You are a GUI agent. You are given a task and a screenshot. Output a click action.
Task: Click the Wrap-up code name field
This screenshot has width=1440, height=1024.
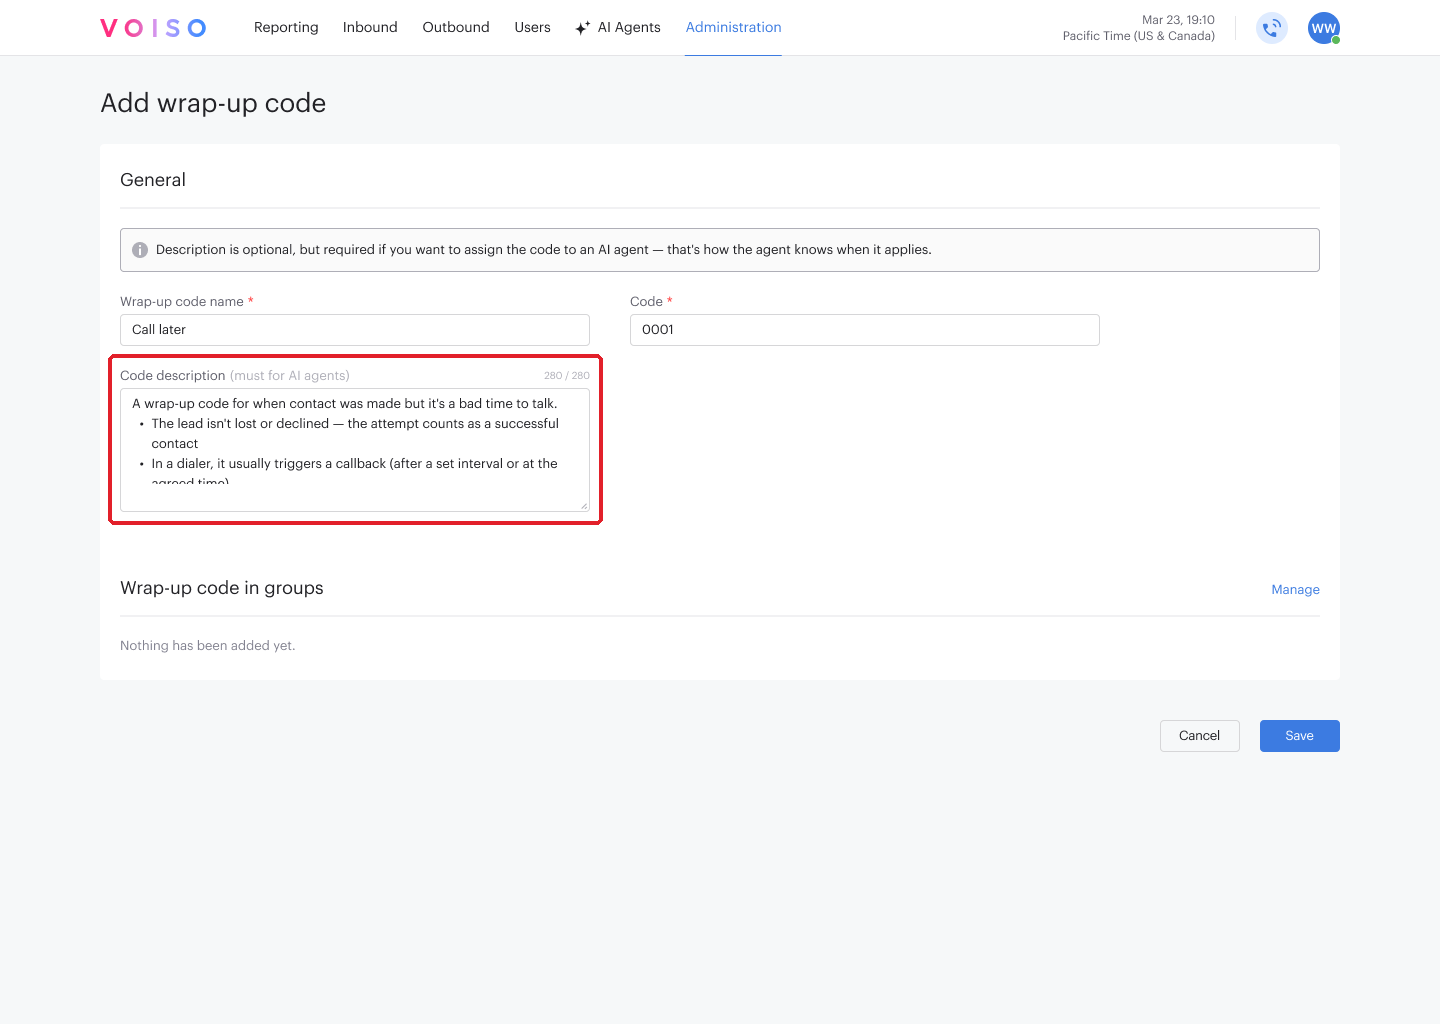355,330
